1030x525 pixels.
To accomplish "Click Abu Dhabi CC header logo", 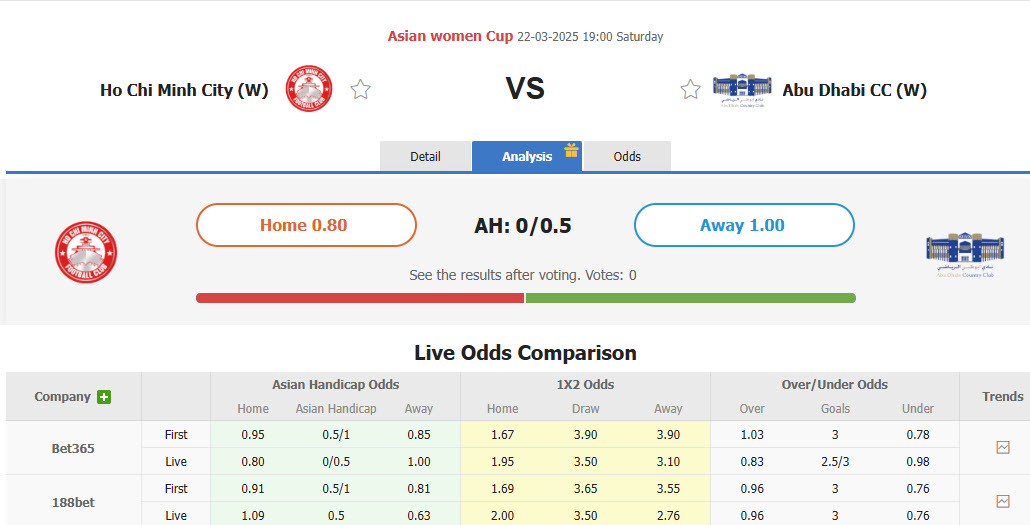I will (x=742, y=90).
